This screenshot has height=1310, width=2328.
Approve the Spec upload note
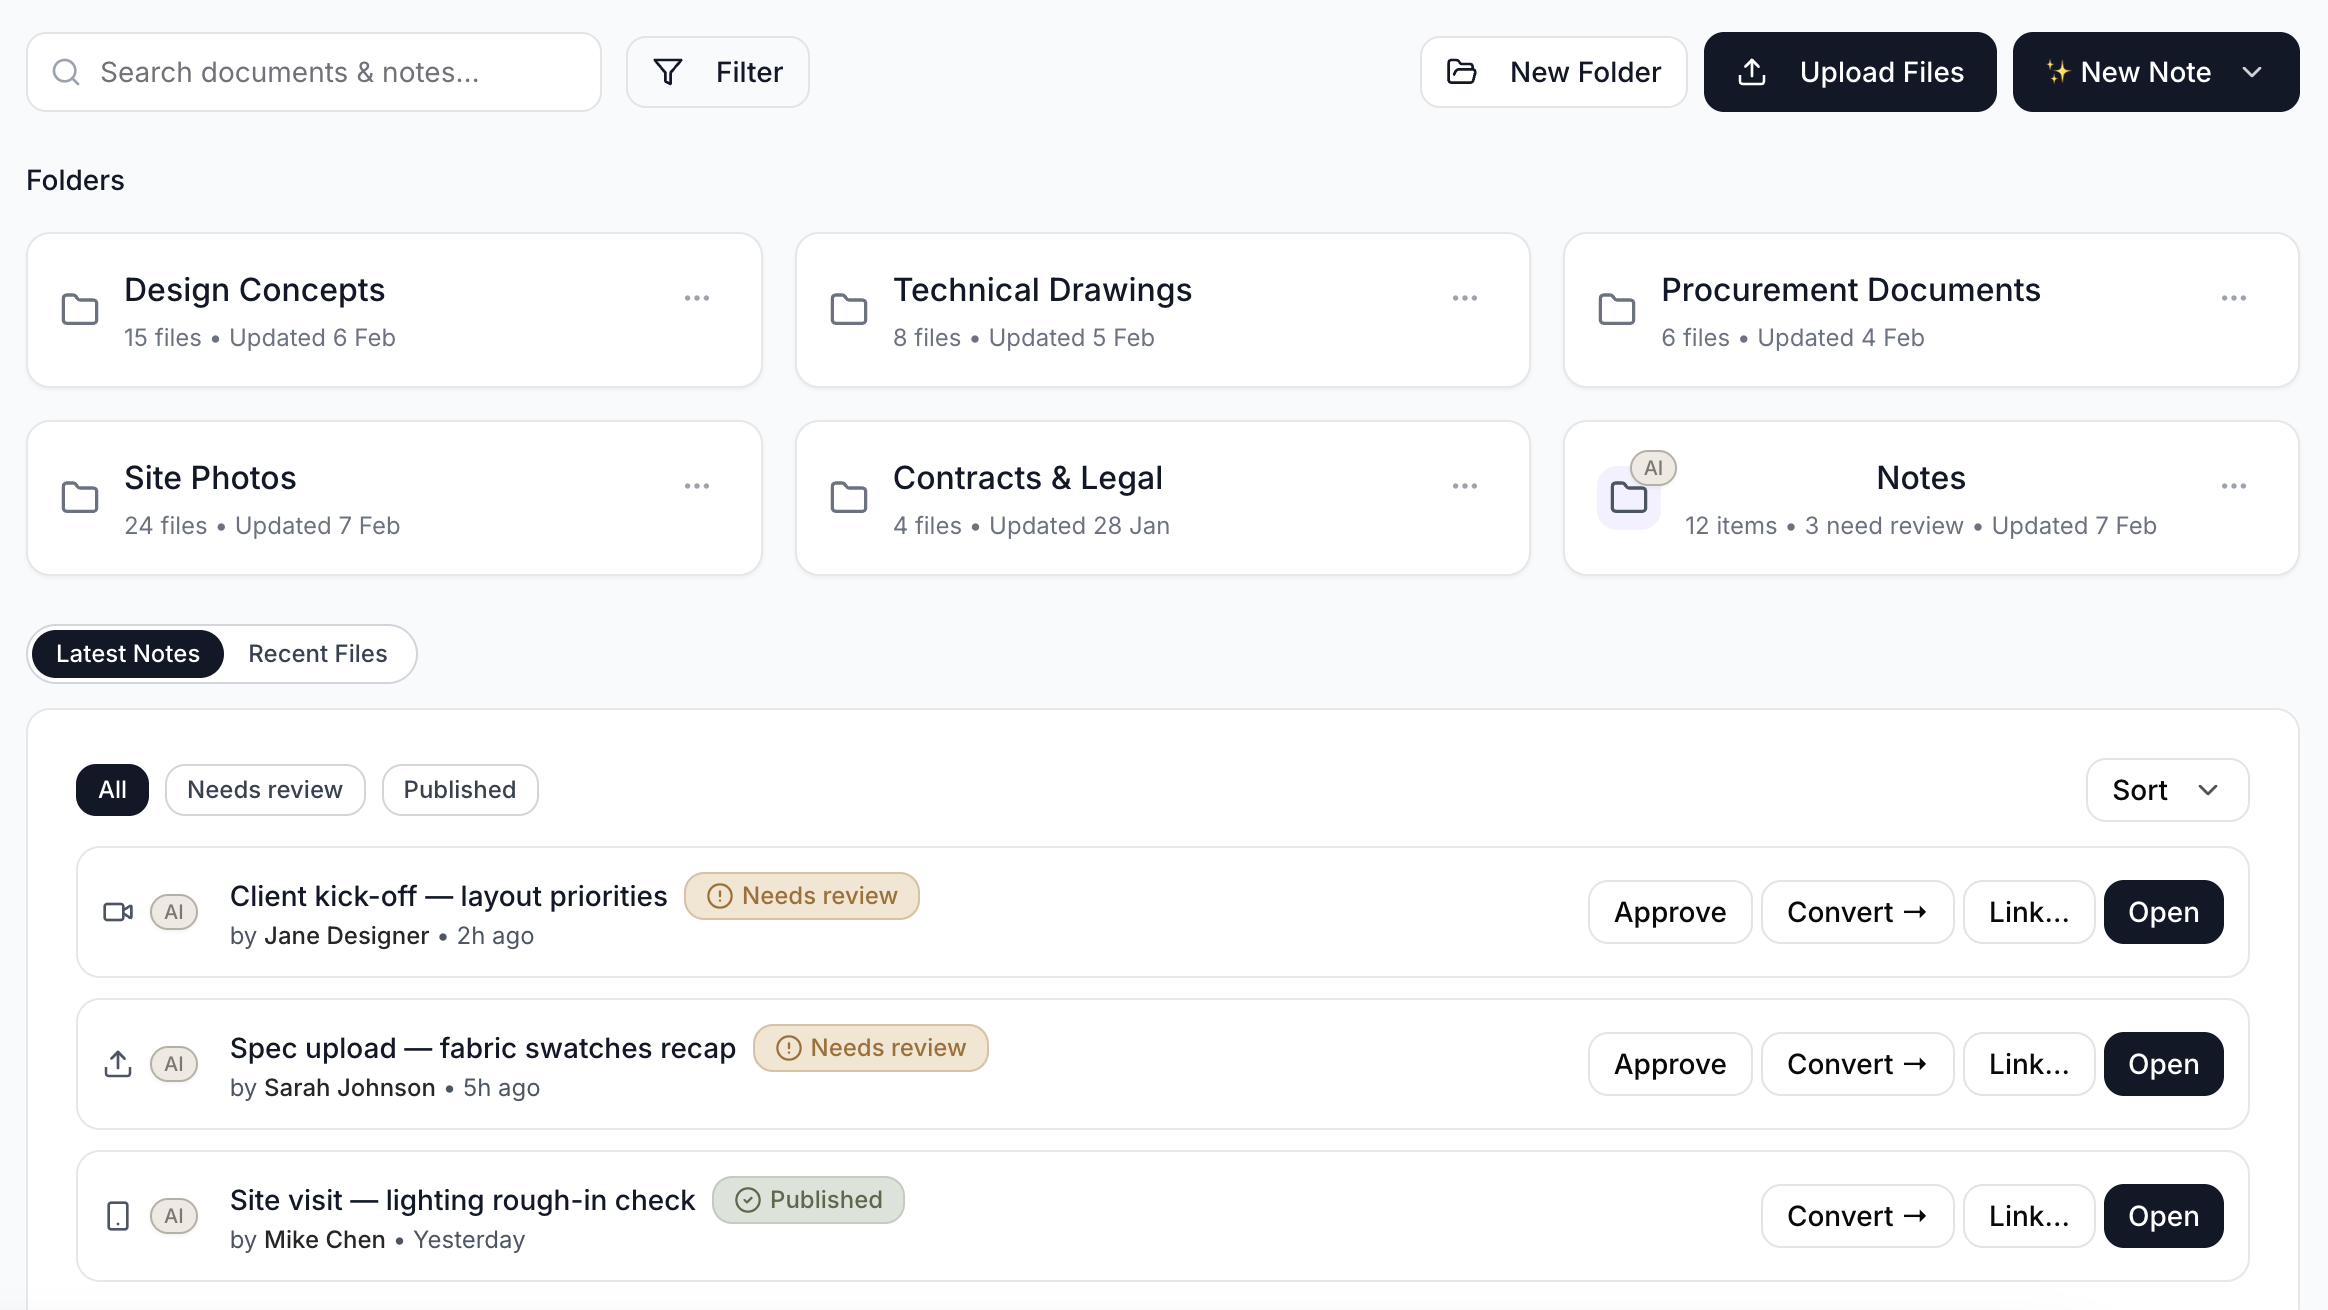(1669, 1063)
